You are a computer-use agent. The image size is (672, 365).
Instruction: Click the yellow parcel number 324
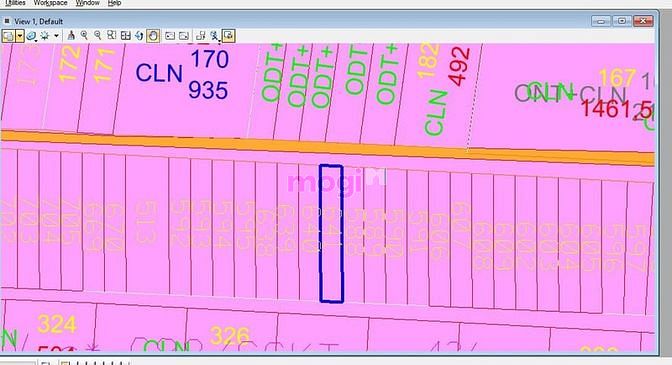[57, 324]
